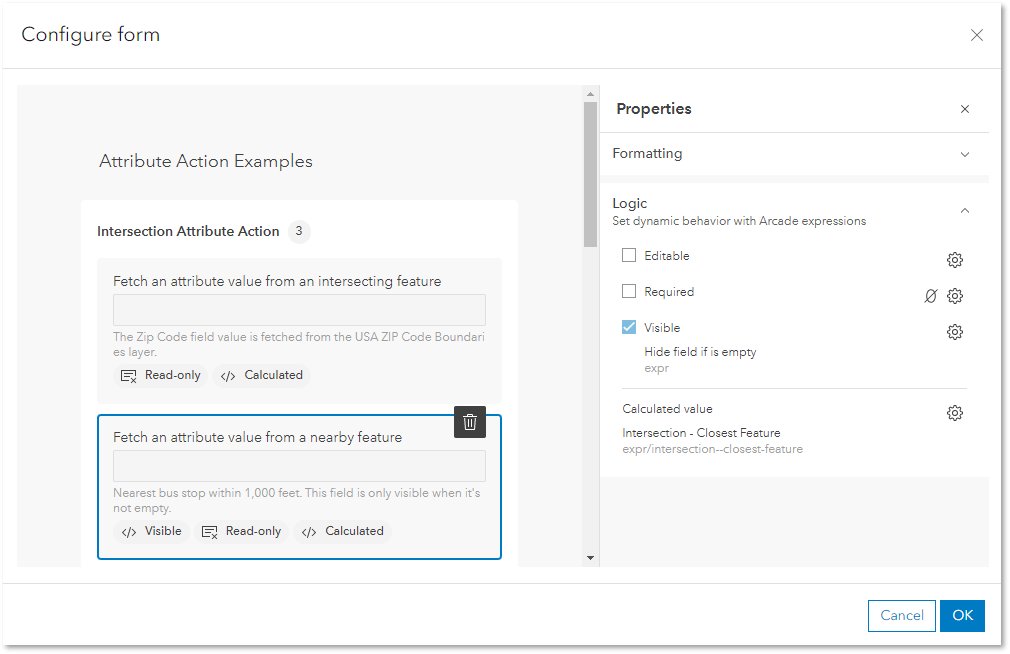
Task: Delete the nearby feature field with trash icon
Action: (470, 422)
